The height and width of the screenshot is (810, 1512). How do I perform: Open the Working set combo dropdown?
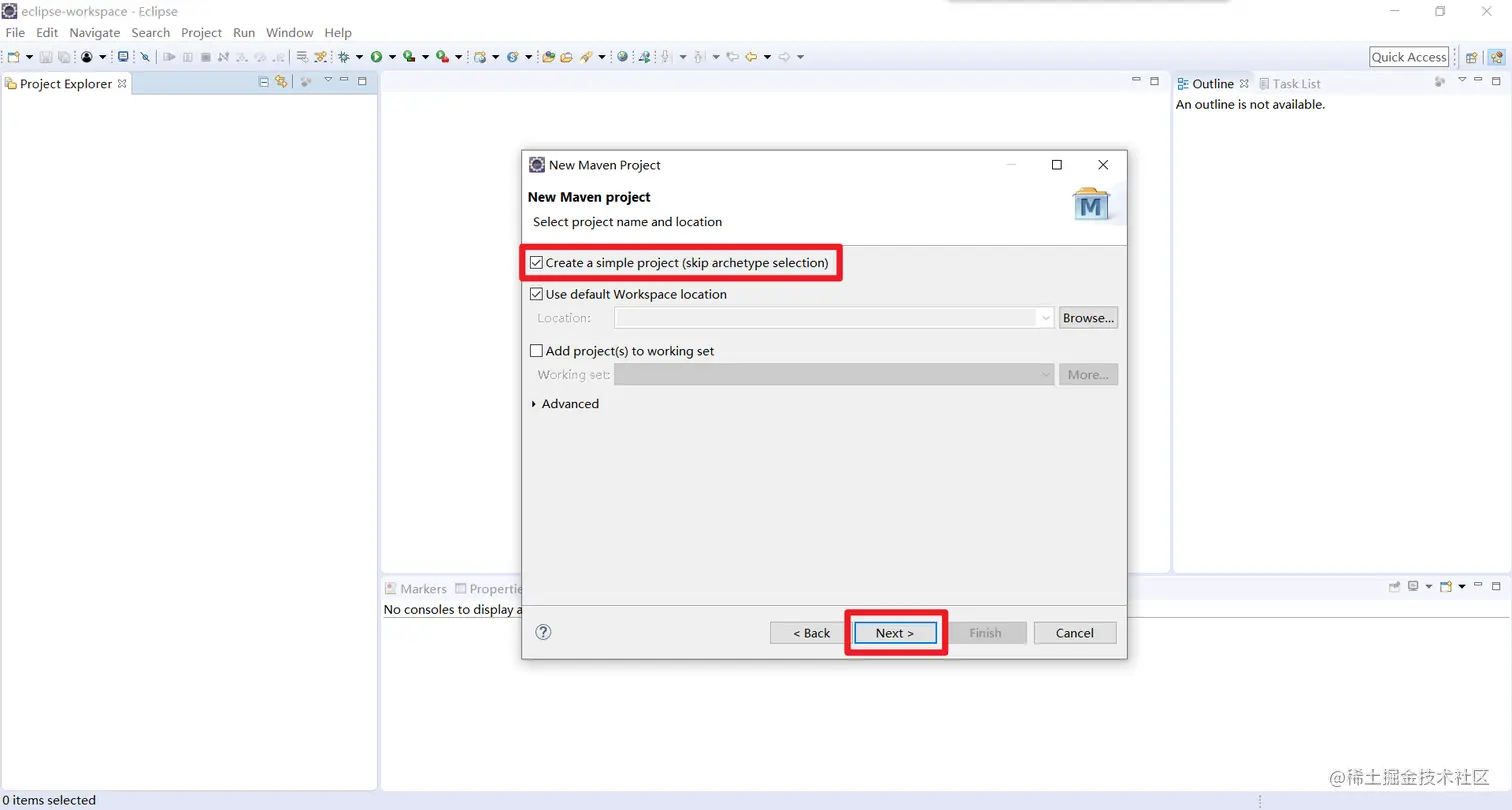(1046, 375)
